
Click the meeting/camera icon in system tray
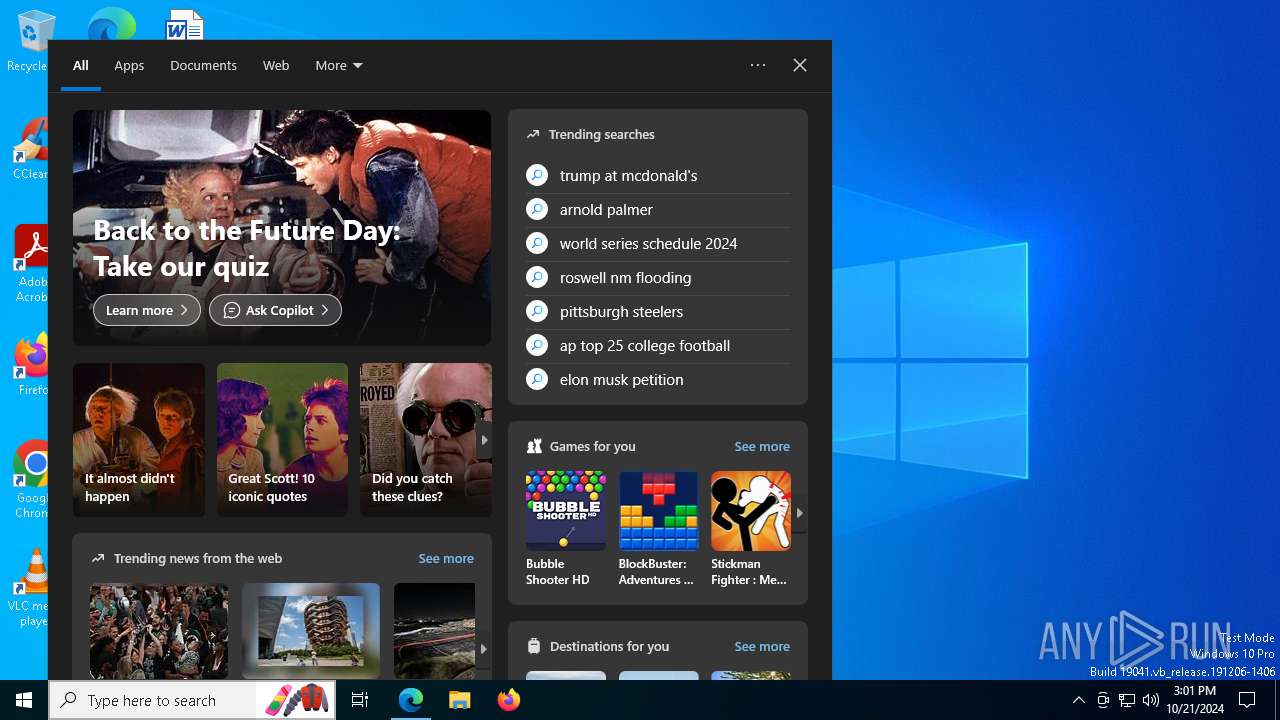point(1103,700)
